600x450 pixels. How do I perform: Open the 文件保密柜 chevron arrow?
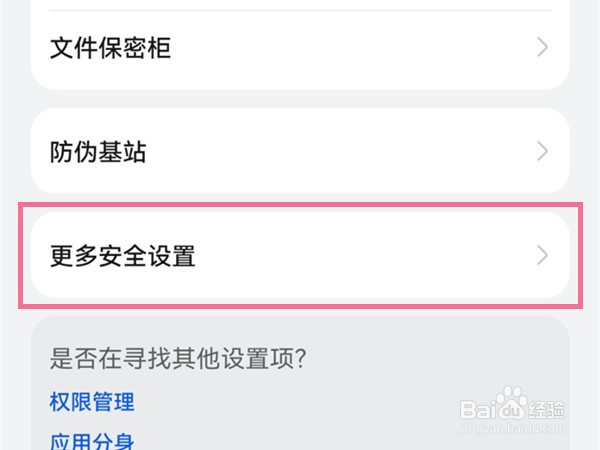point(542,47)
